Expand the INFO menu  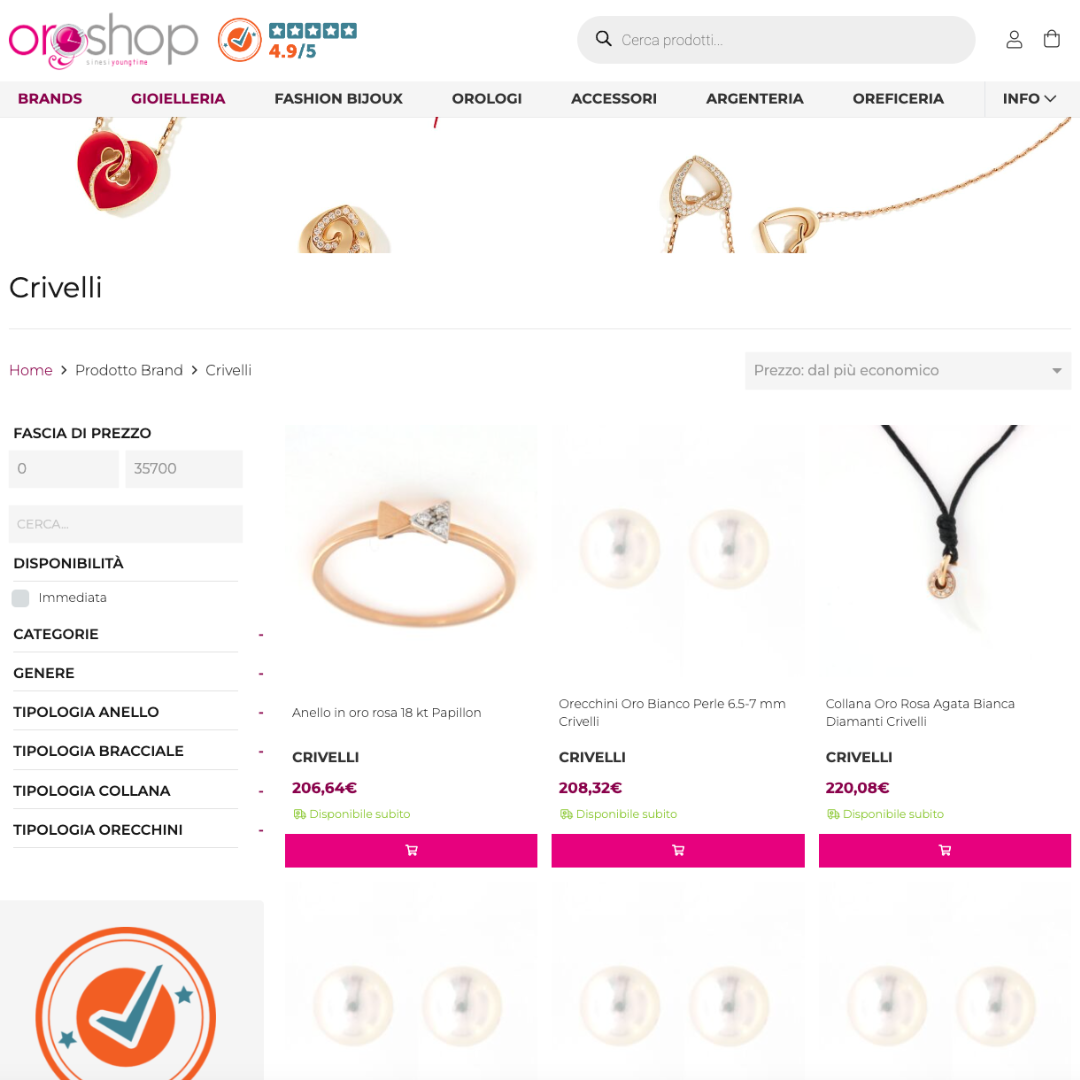(x=1029, y=98)
